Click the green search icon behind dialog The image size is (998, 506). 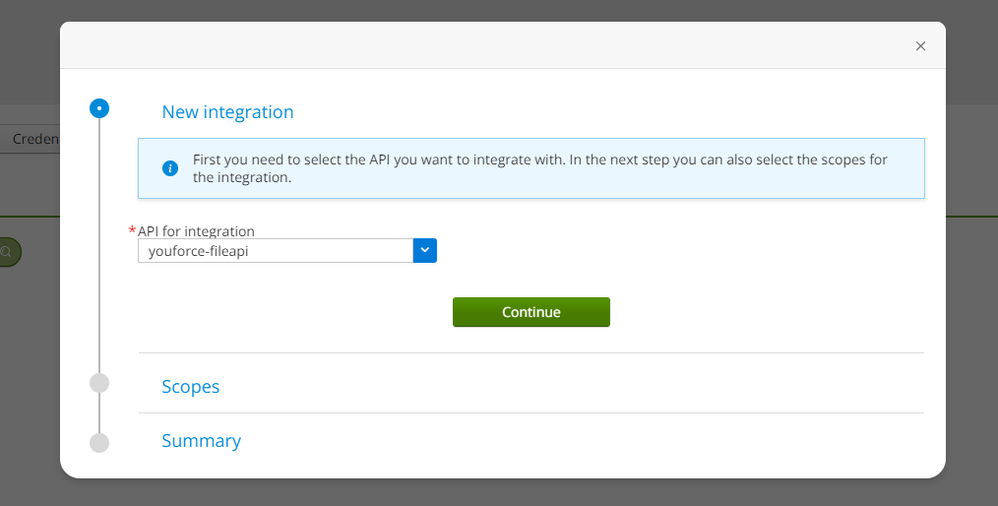coord(8,252)
